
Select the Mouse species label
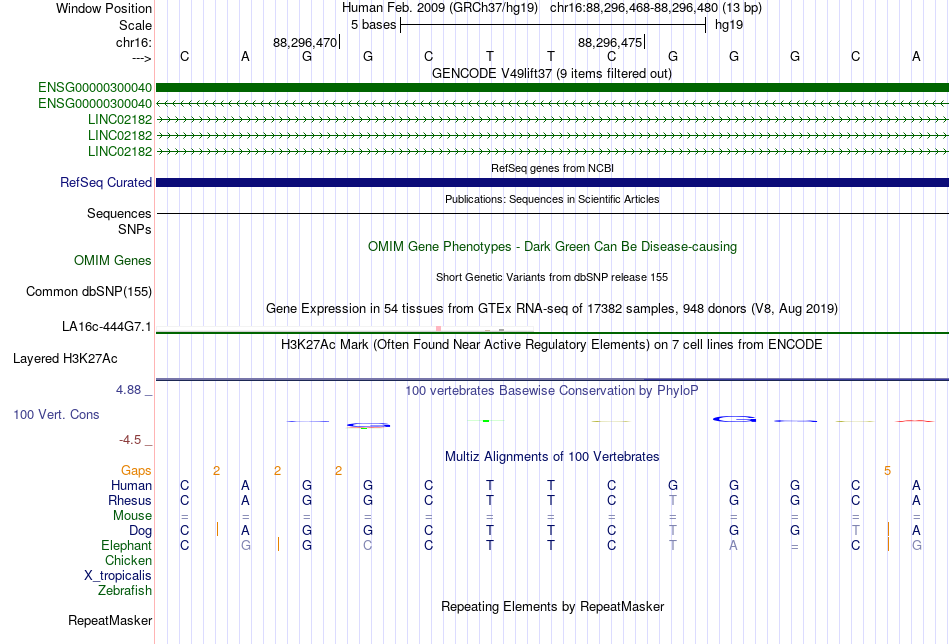132,516
